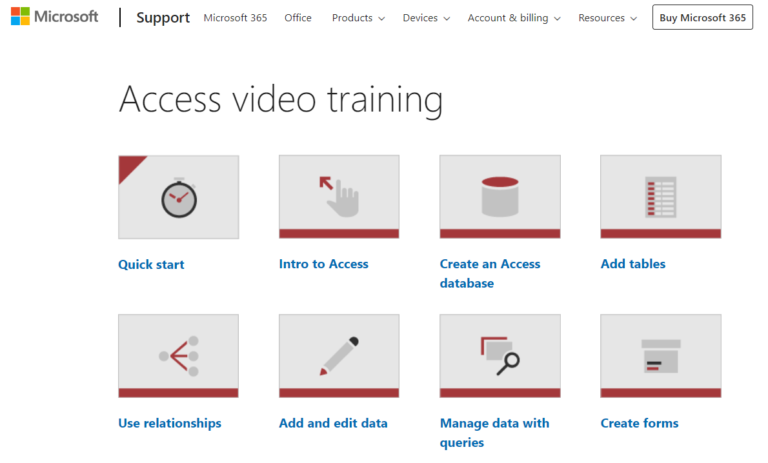Open the Resources dropdown menu
The height and width of the screenshot is (463, 768).
point(608,18)
